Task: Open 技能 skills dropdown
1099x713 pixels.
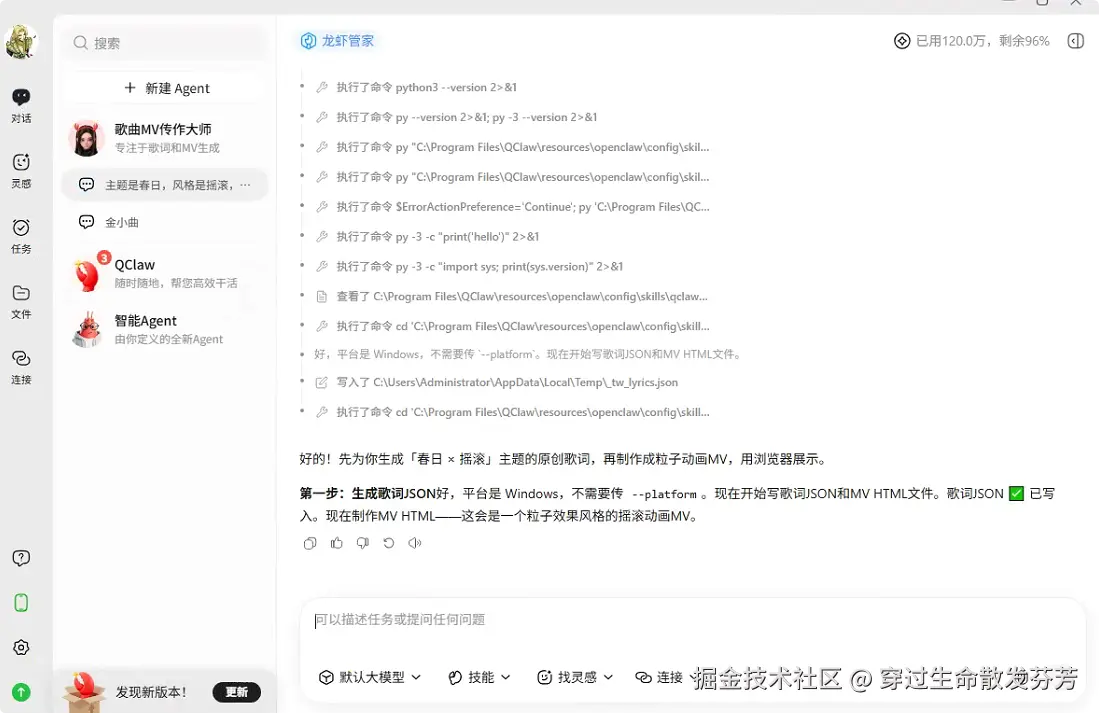Action: coord(479,677)
